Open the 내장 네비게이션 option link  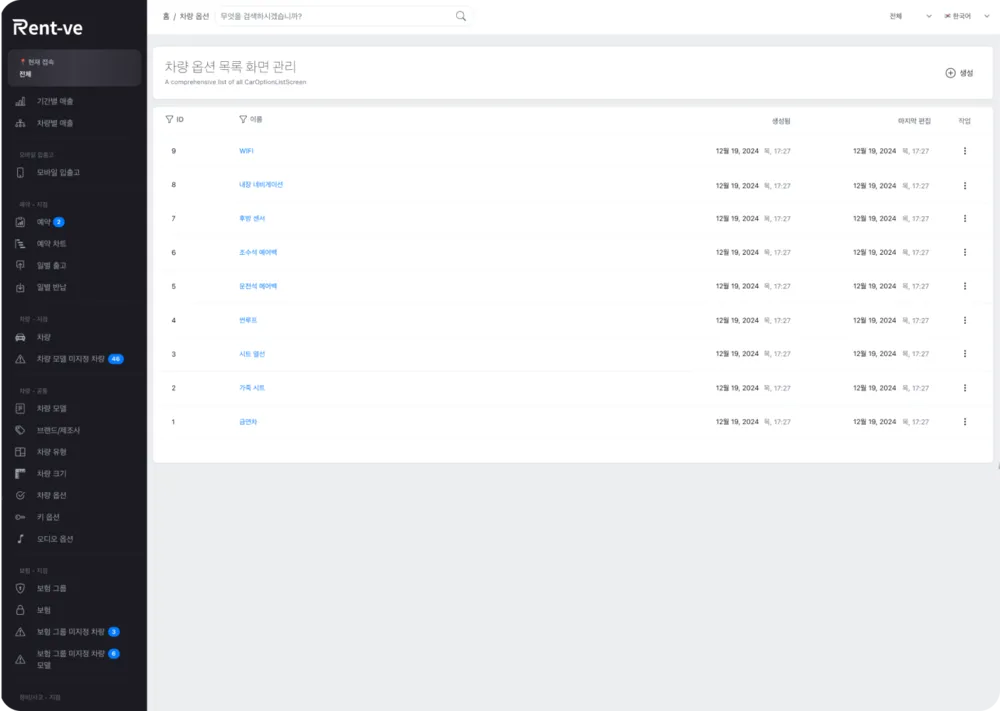pos(261,185)
